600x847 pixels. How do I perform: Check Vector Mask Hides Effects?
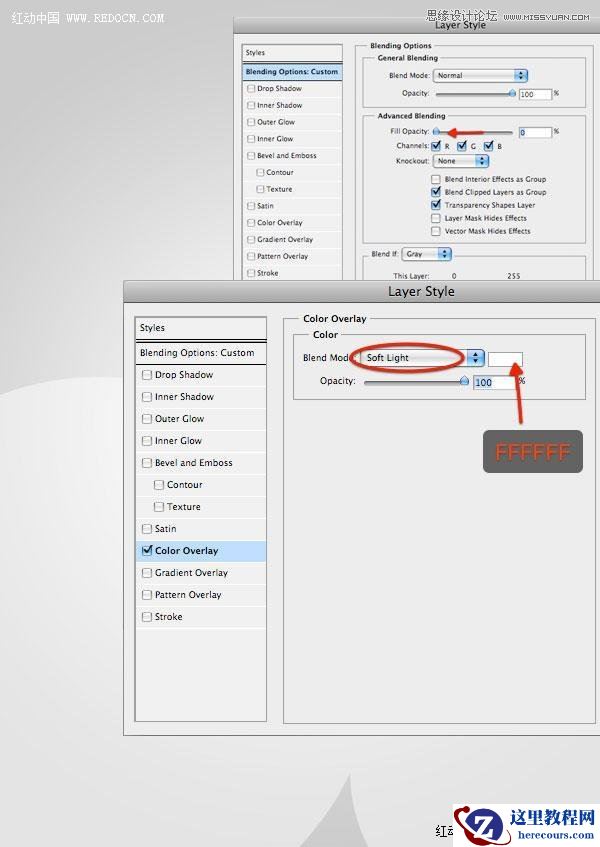(x=436, y=231)
